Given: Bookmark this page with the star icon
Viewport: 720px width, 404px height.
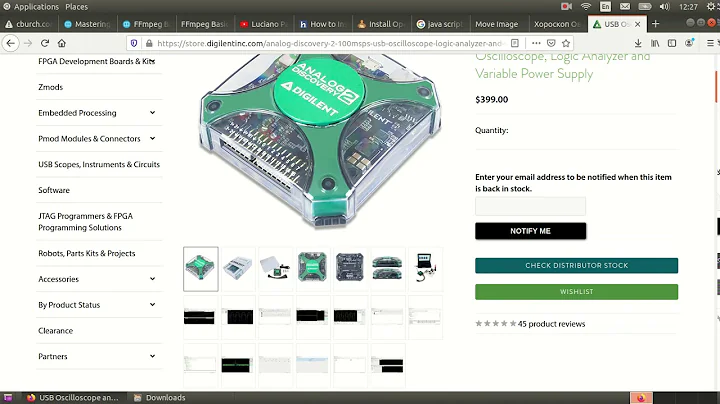Looking at the screenshot, I should [x=566, y=43].
